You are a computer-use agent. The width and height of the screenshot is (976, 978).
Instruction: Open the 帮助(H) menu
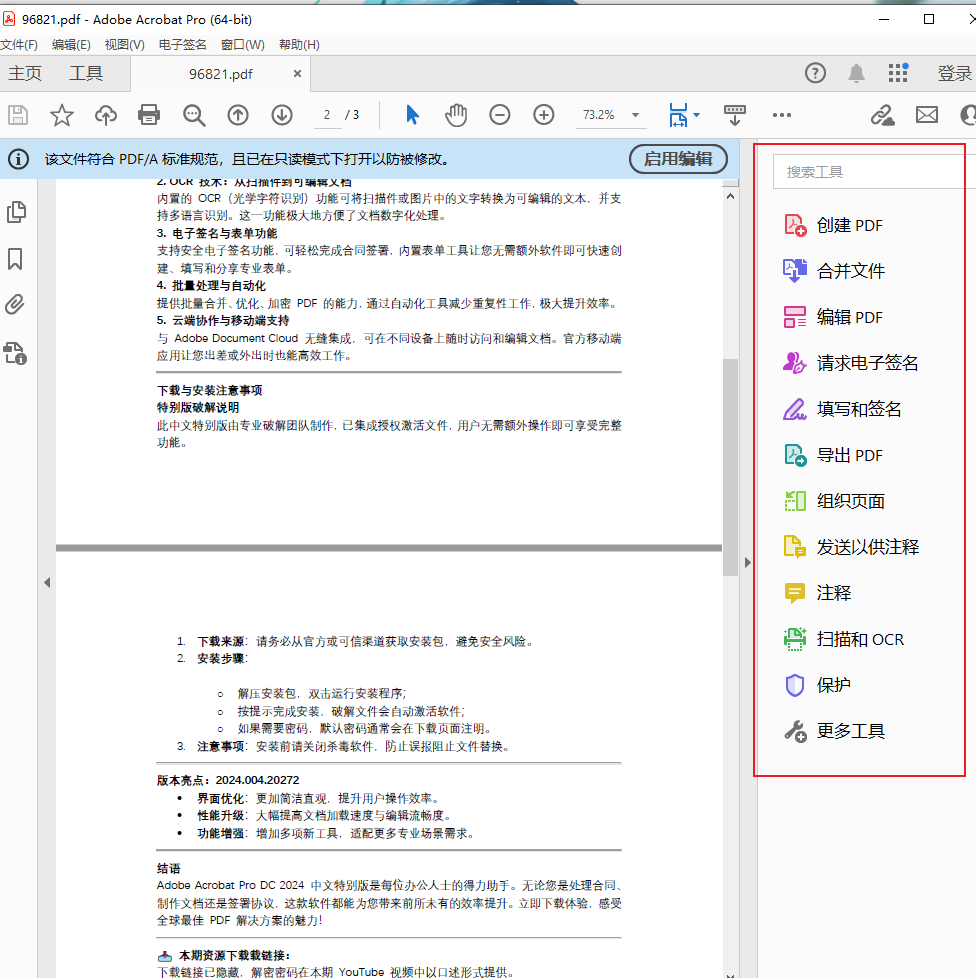(299, 45)
